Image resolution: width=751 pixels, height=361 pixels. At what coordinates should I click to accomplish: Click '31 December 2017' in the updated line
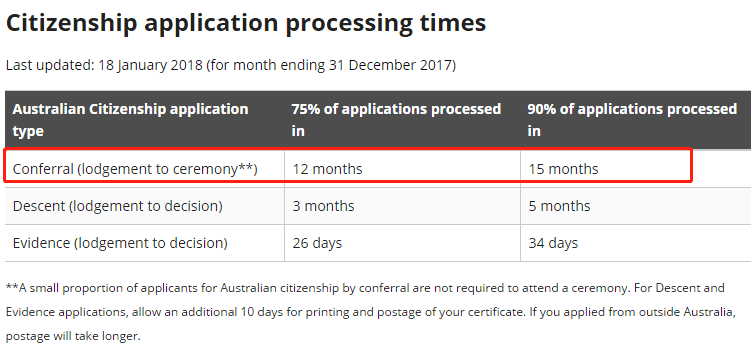[389, 65]
